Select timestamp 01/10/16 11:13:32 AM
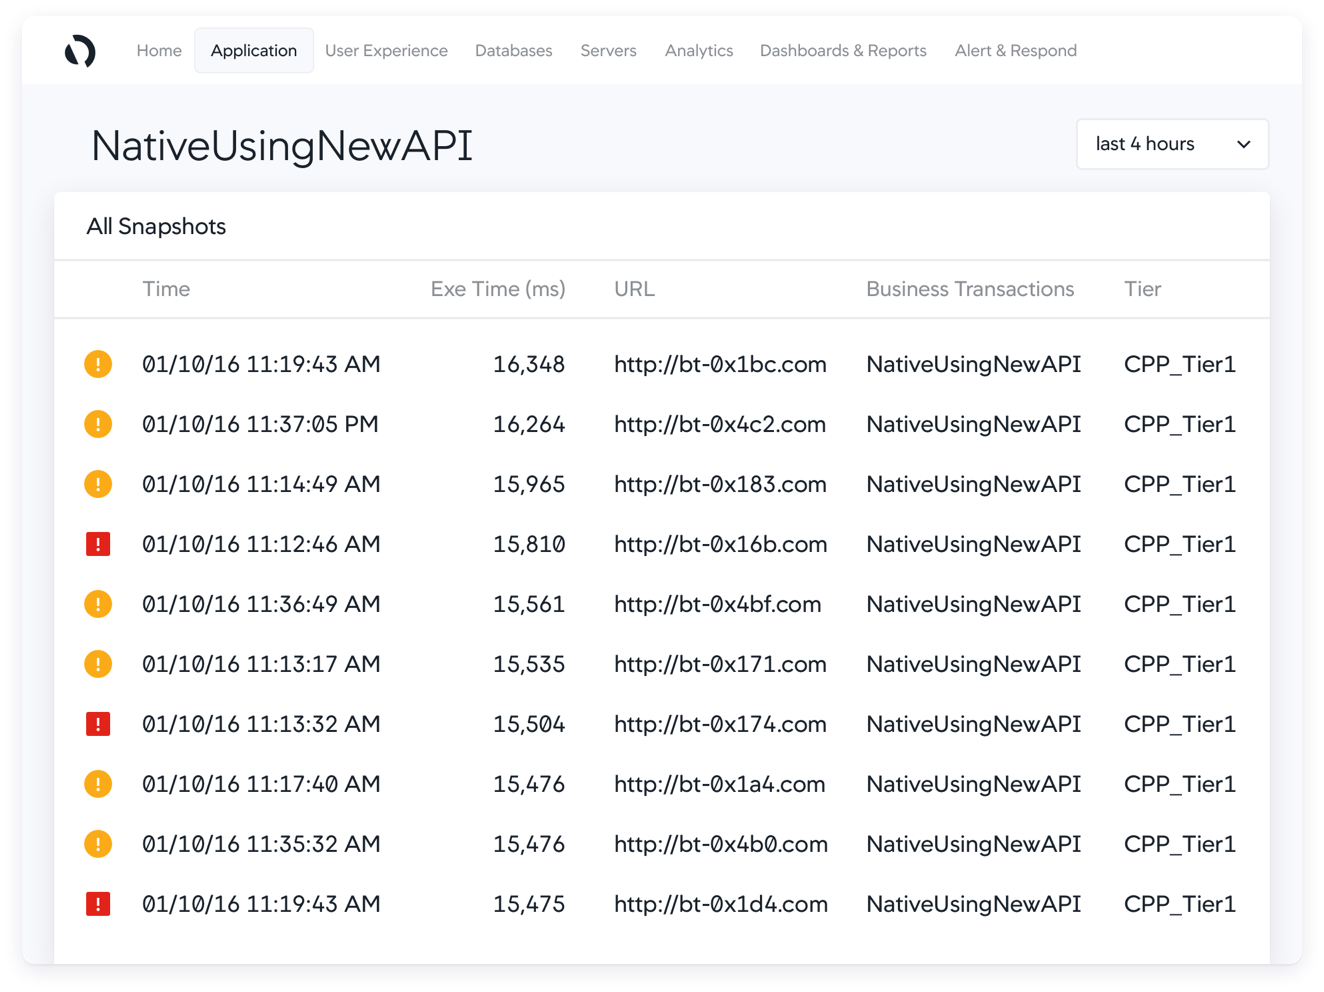 click(x=261, y=724)
